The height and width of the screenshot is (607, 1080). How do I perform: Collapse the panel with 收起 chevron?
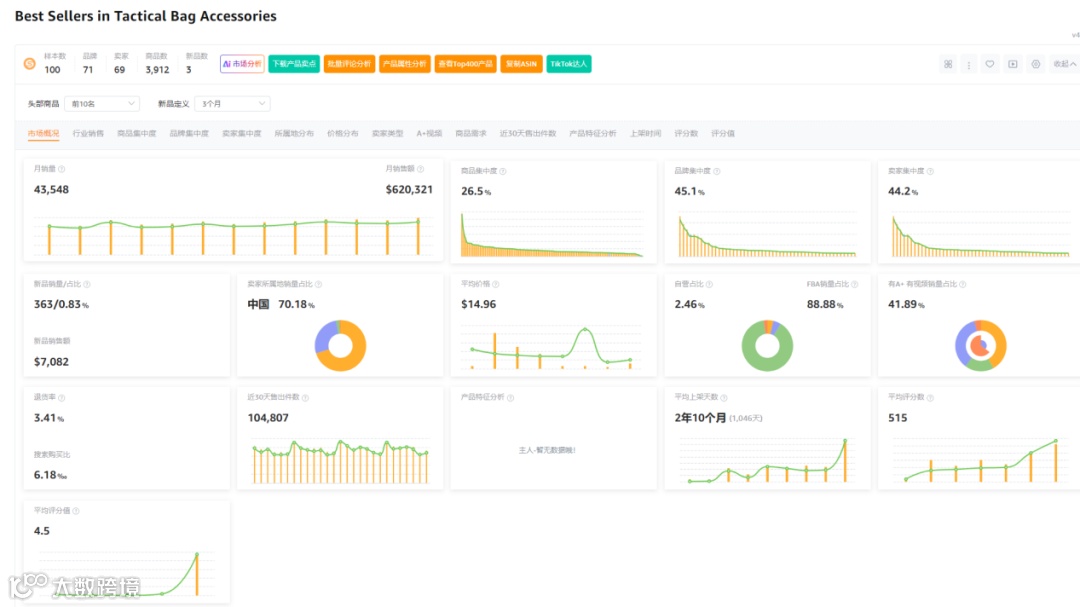[x=1064, y=64]
